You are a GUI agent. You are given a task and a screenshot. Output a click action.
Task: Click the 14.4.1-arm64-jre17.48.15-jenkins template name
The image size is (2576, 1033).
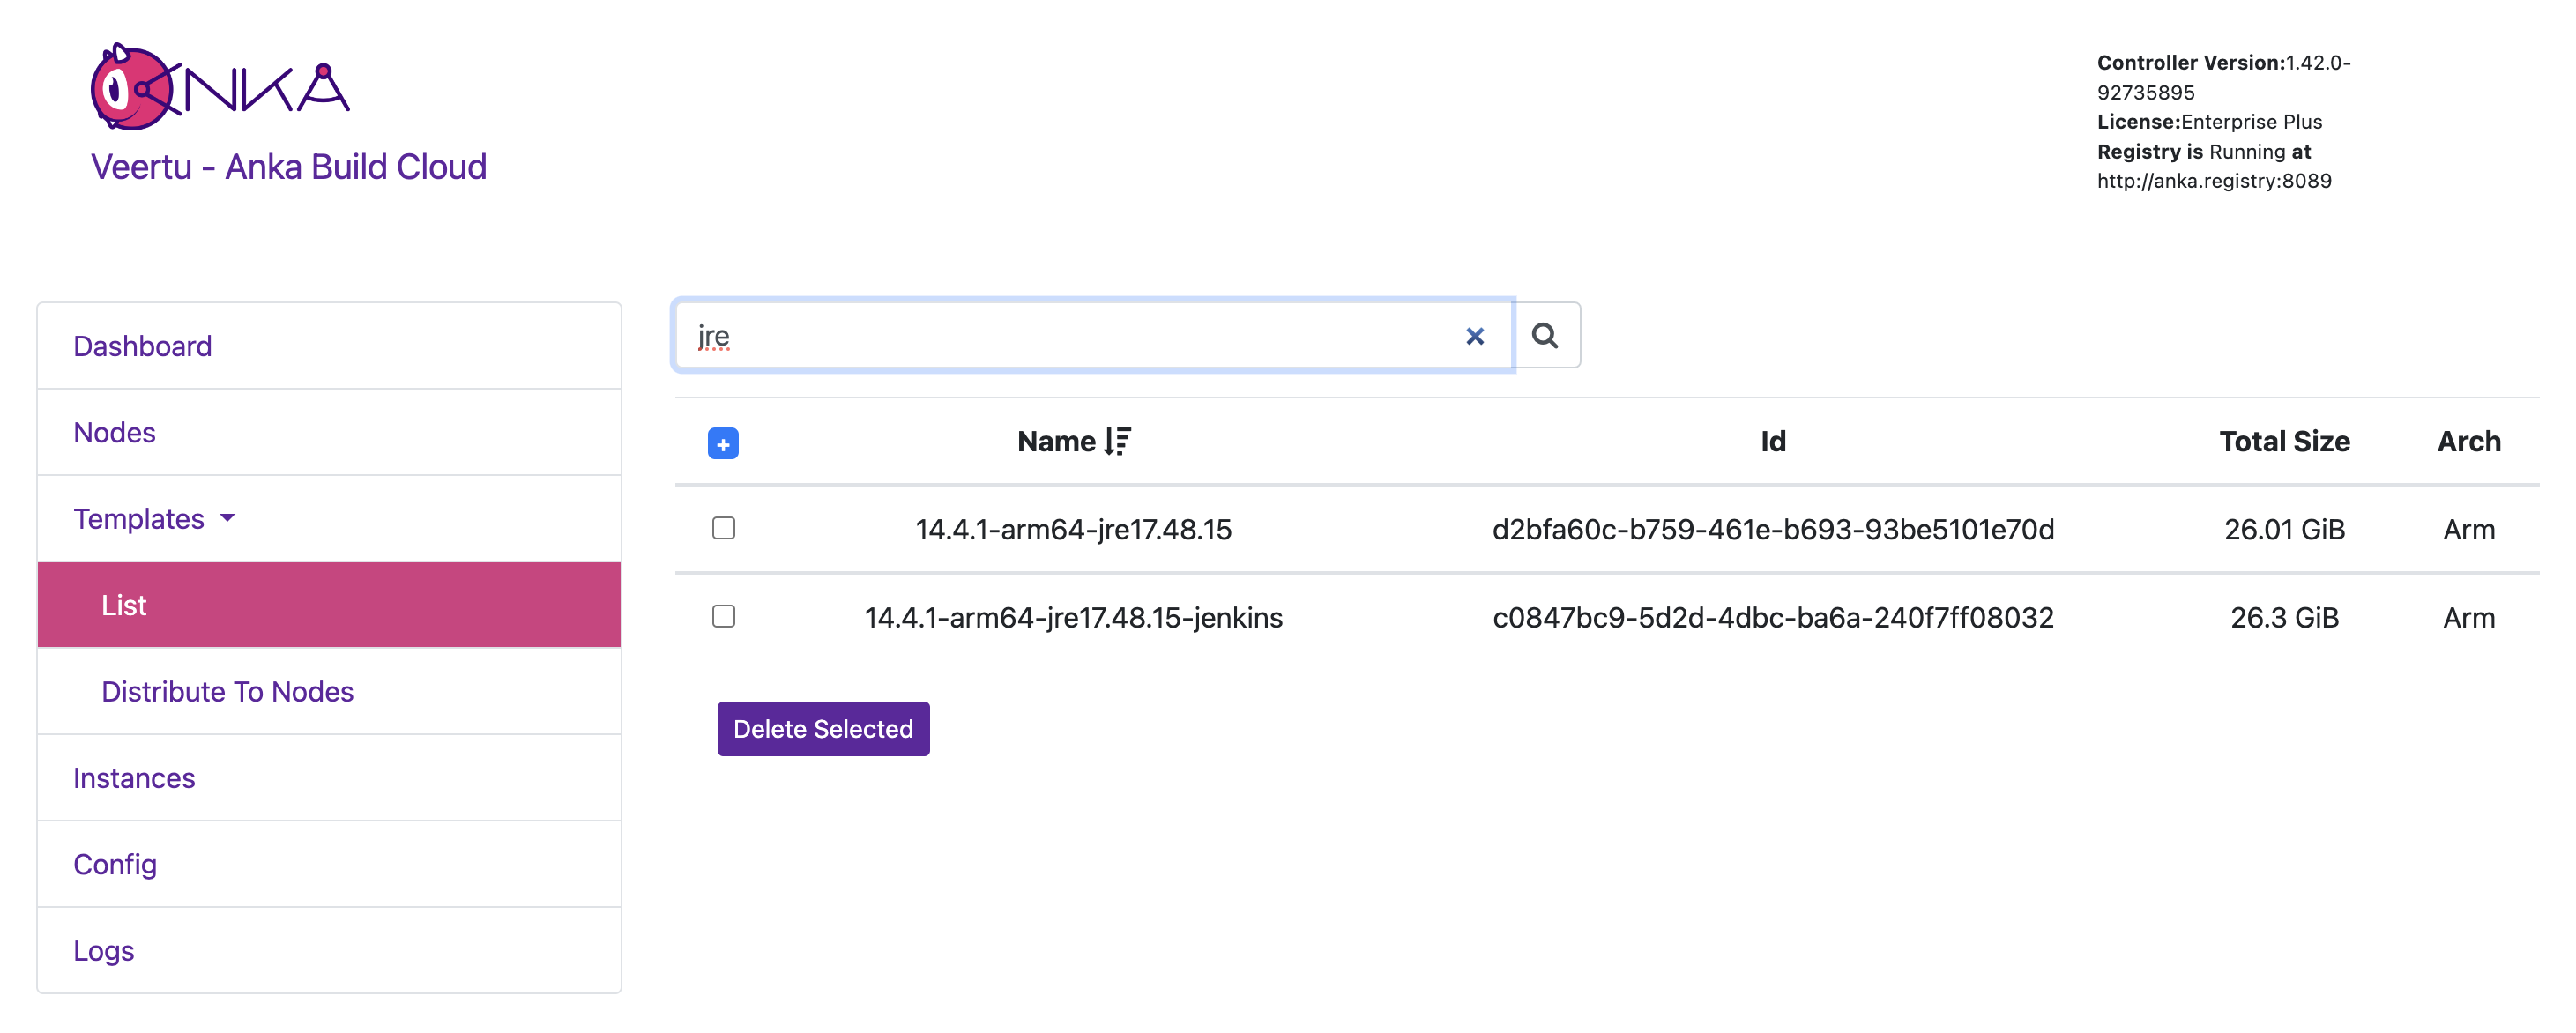point(1073,617)
